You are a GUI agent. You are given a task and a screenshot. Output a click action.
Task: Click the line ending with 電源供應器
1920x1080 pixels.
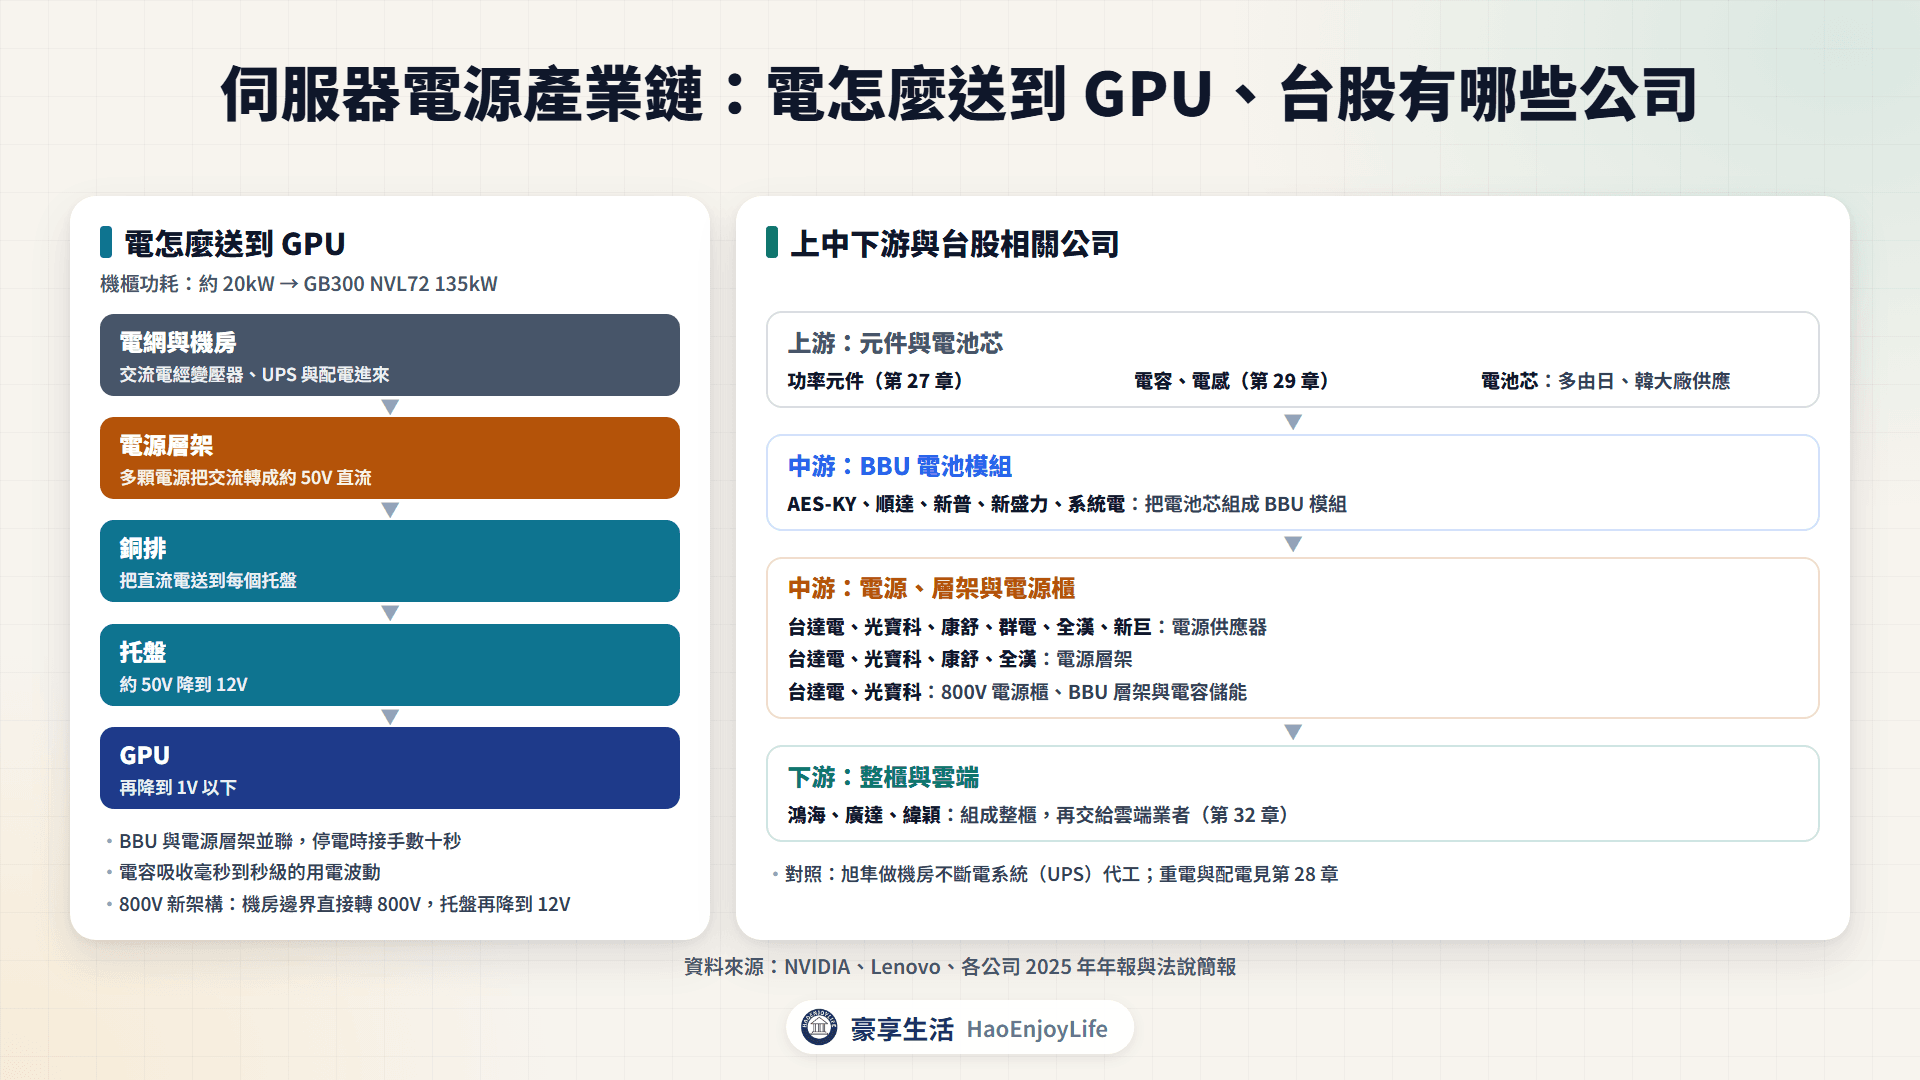(1027, 627)
